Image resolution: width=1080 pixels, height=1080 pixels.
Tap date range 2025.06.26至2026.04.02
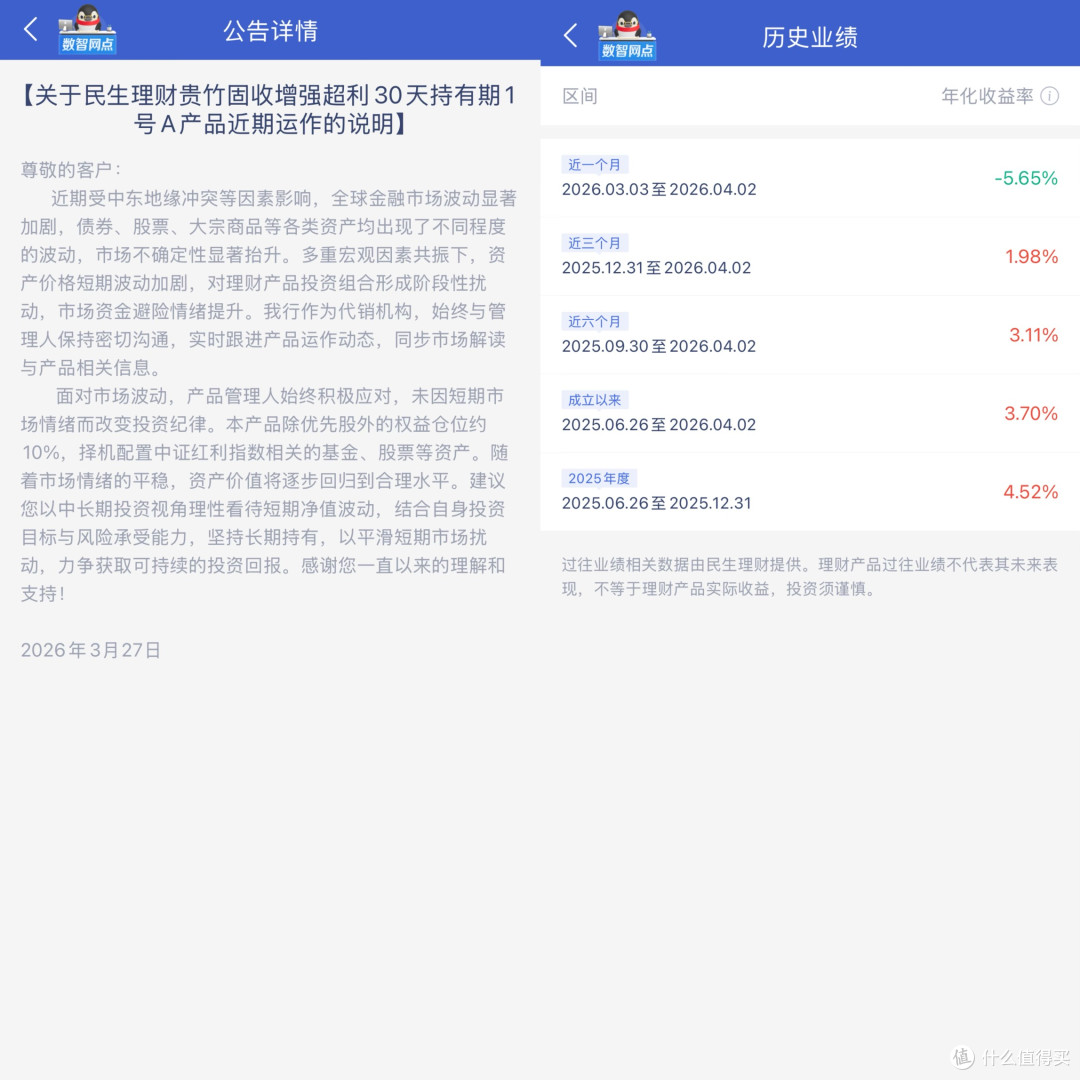click(659, 425)
